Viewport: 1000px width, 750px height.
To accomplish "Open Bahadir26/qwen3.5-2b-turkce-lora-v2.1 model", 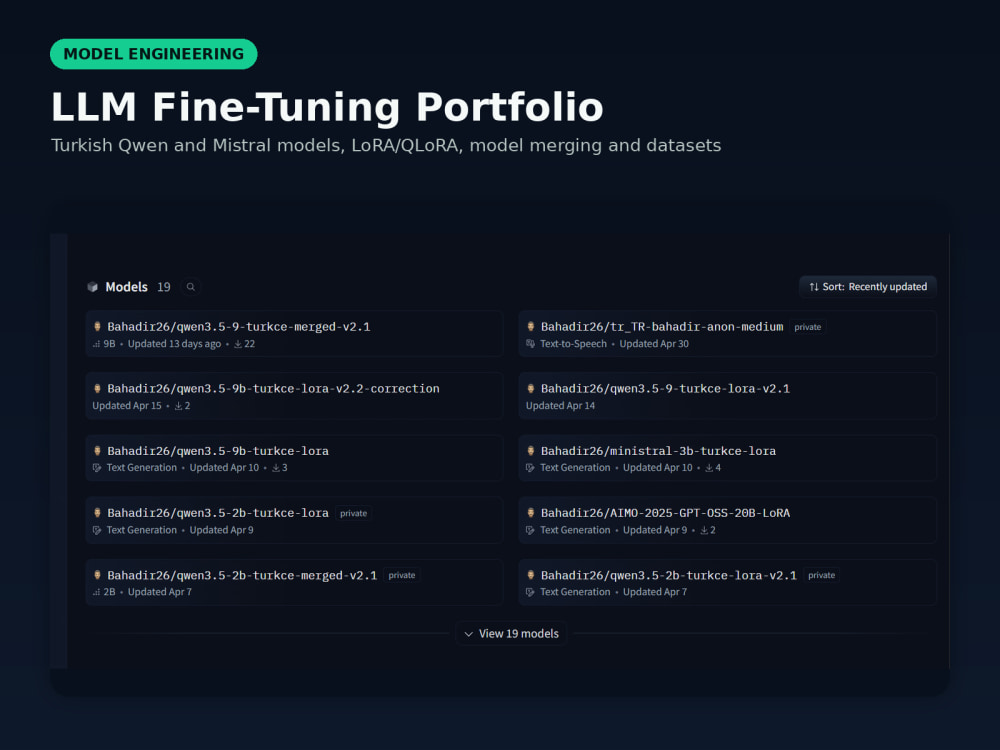I will [x=727, y=582].
